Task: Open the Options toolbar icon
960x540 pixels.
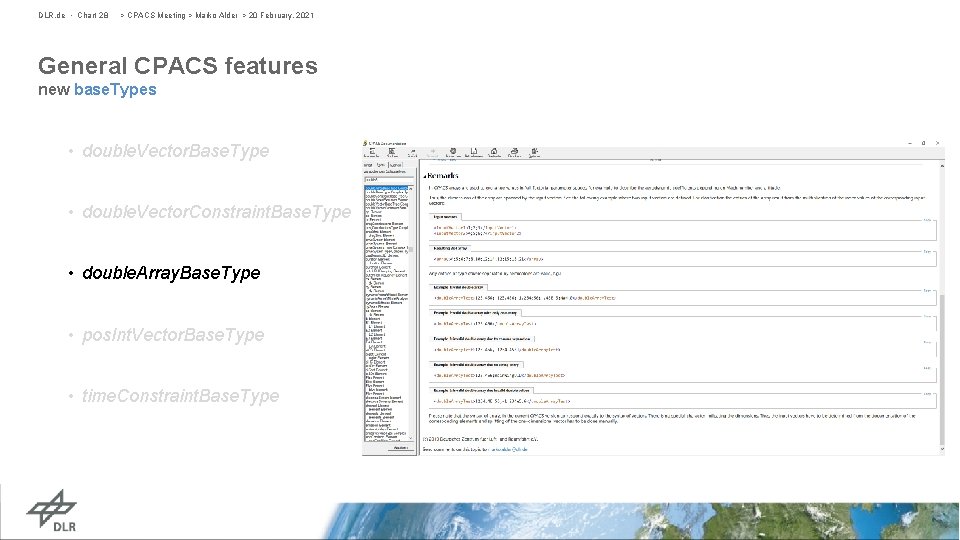Action: click(534, 153)
